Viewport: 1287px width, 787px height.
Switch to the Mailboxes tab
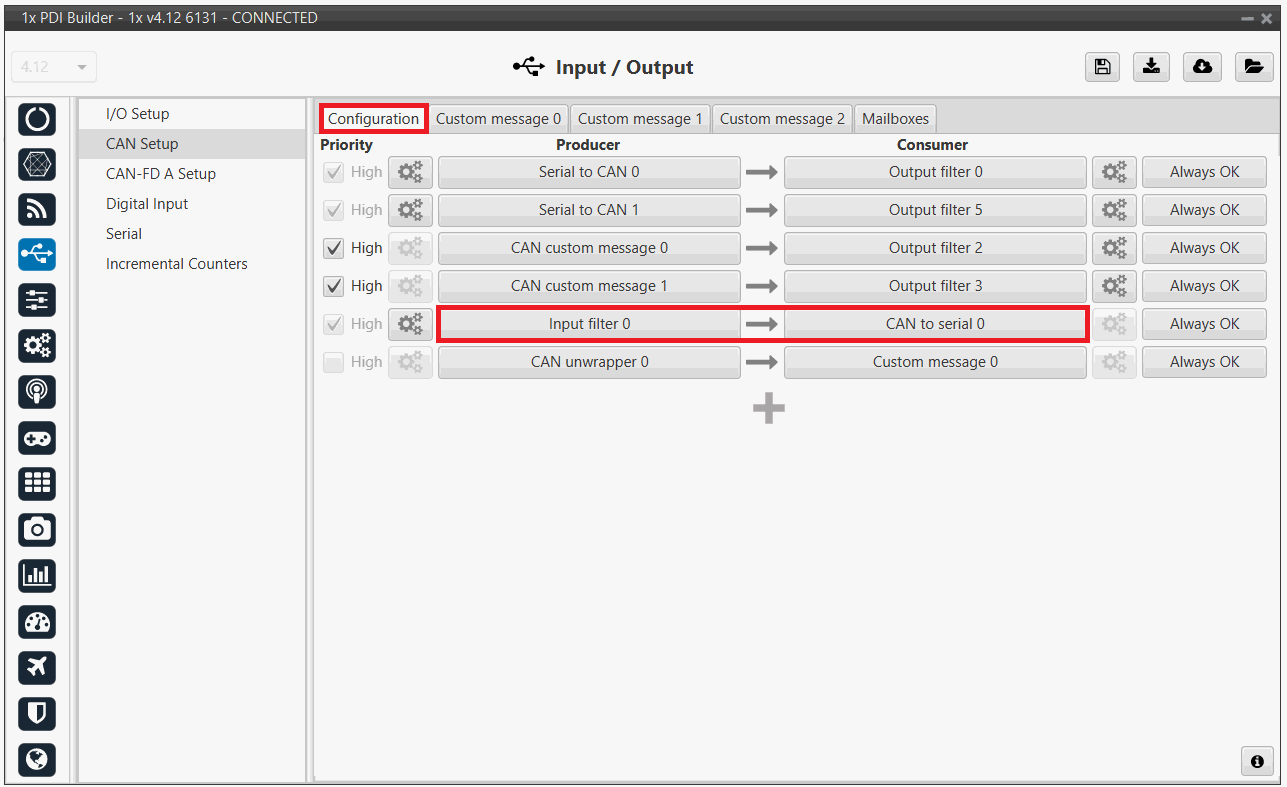coord(895,119)
